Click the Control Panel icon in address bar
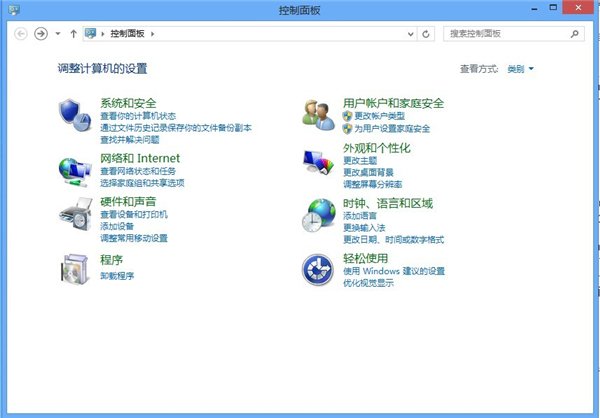 (x=91, y=33)
